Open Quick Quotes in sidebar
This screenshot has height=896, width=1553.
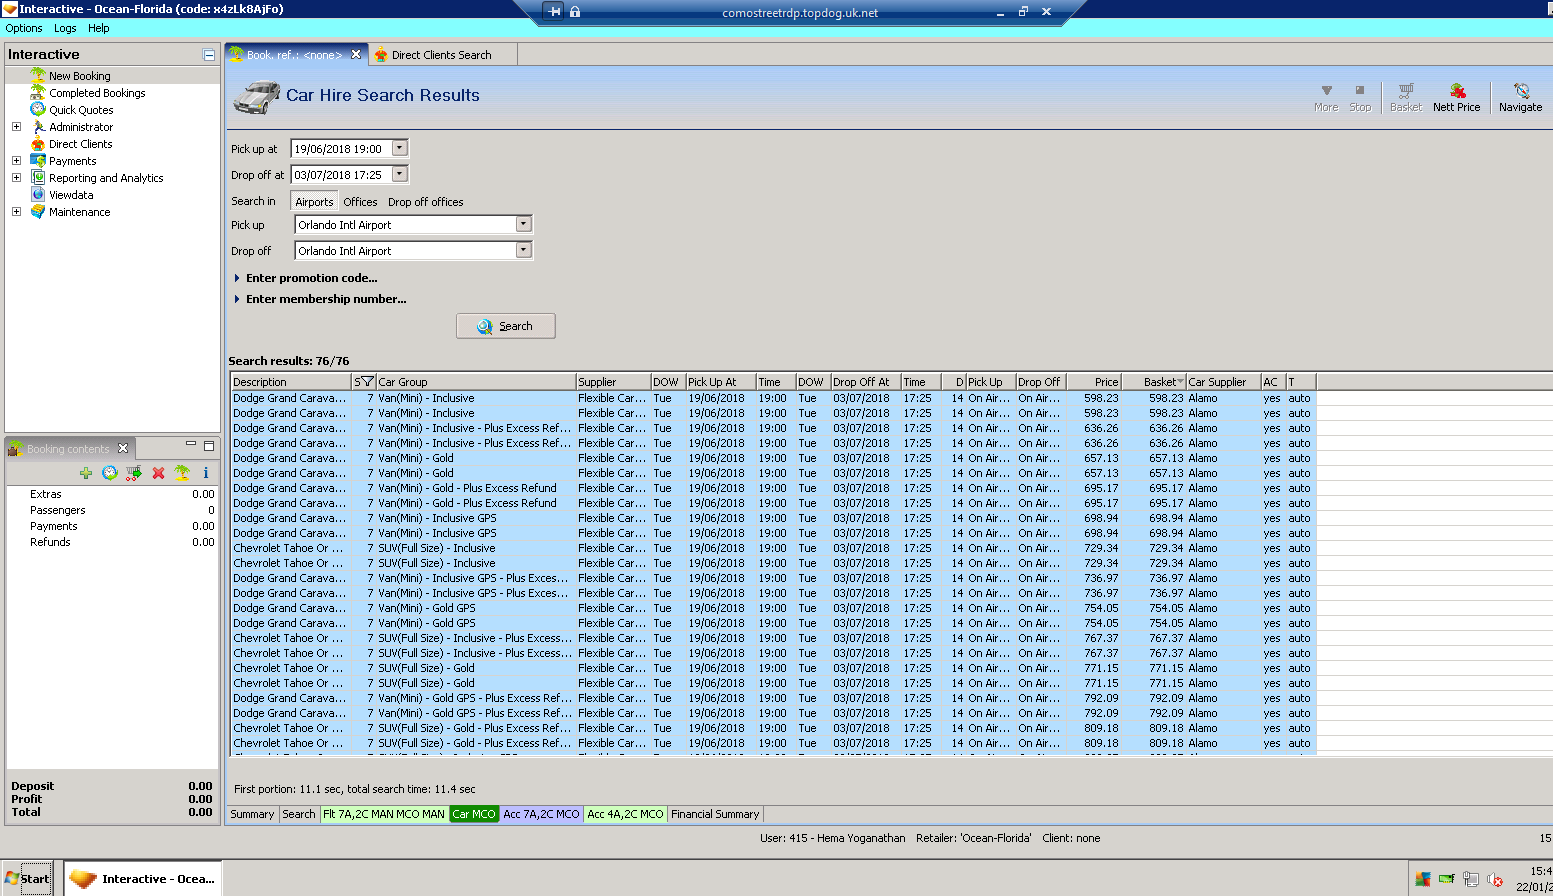point(81,110)
